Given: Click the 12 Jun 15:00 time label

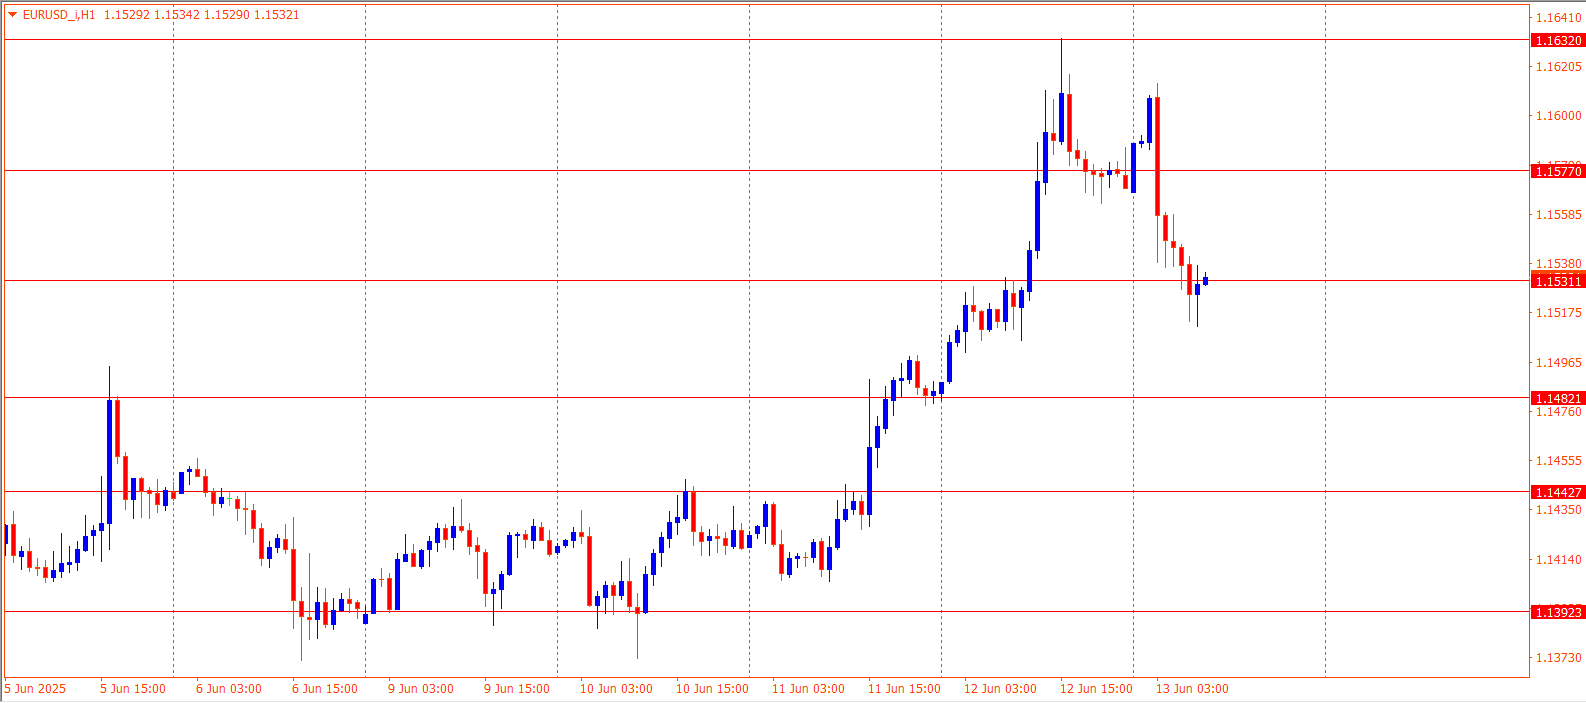Looking at the screenshot, I should 1096,689.
